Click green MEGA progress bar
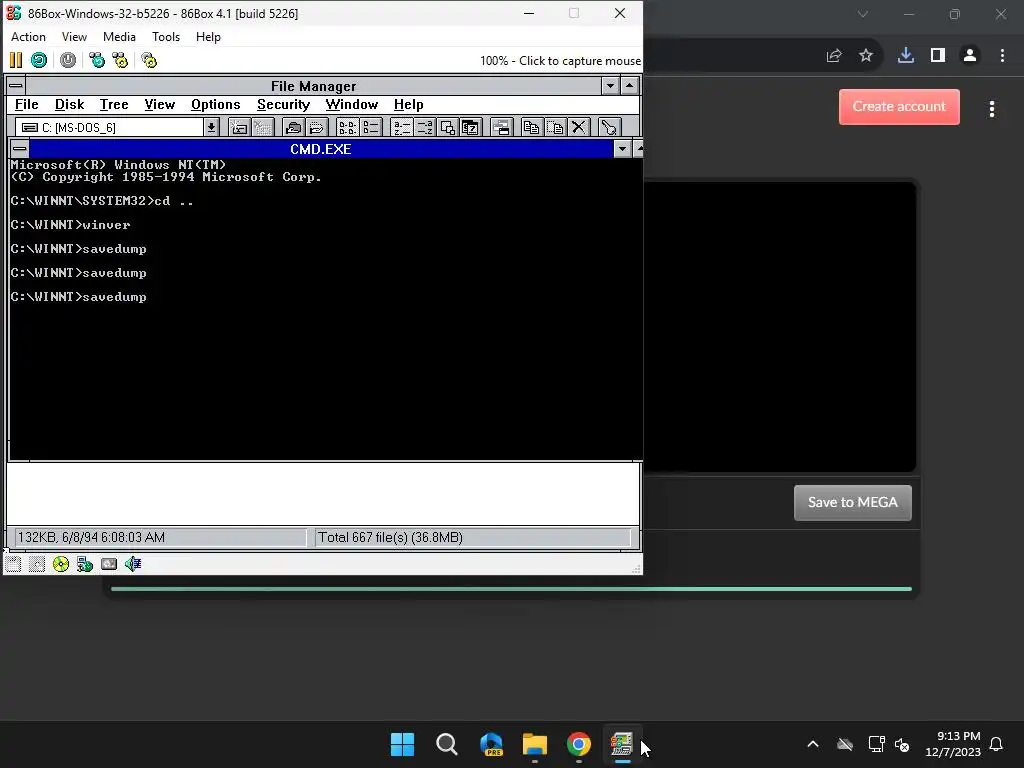Viewport: 1024px width, 768px height. [x=511, y=589]
